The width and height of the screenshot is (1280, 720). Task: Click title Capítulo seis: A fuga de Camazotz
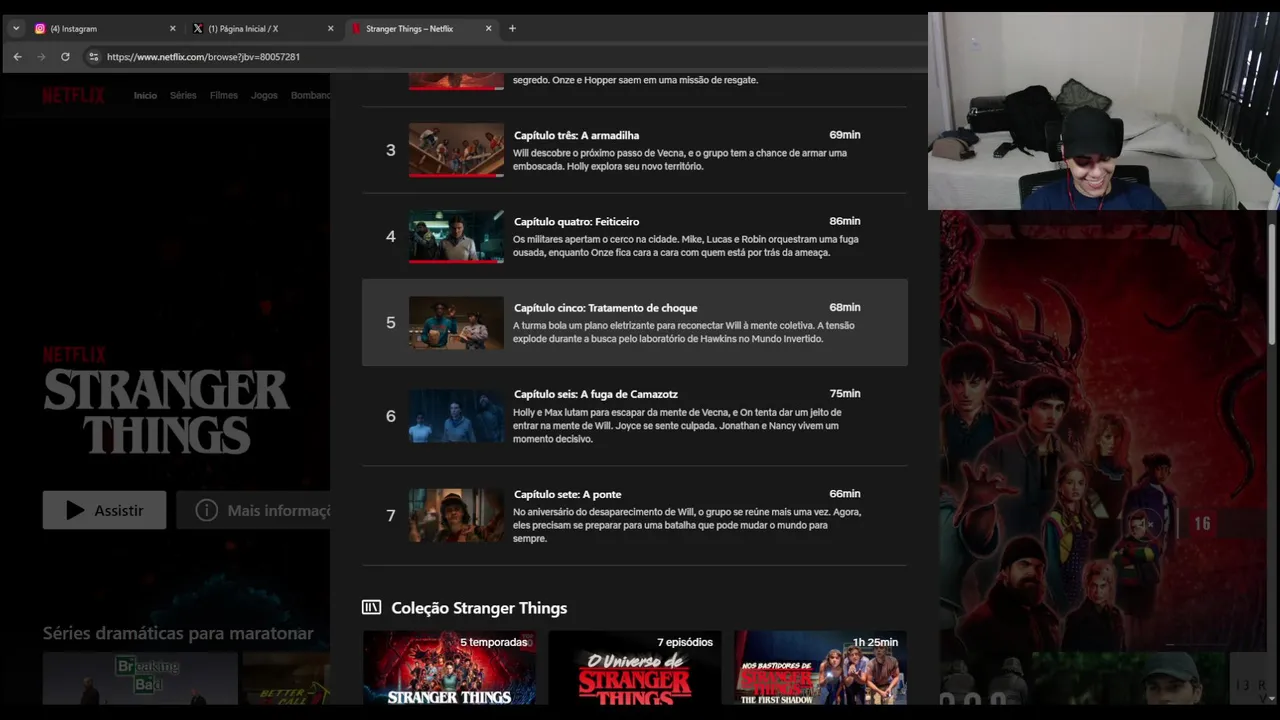596,394
